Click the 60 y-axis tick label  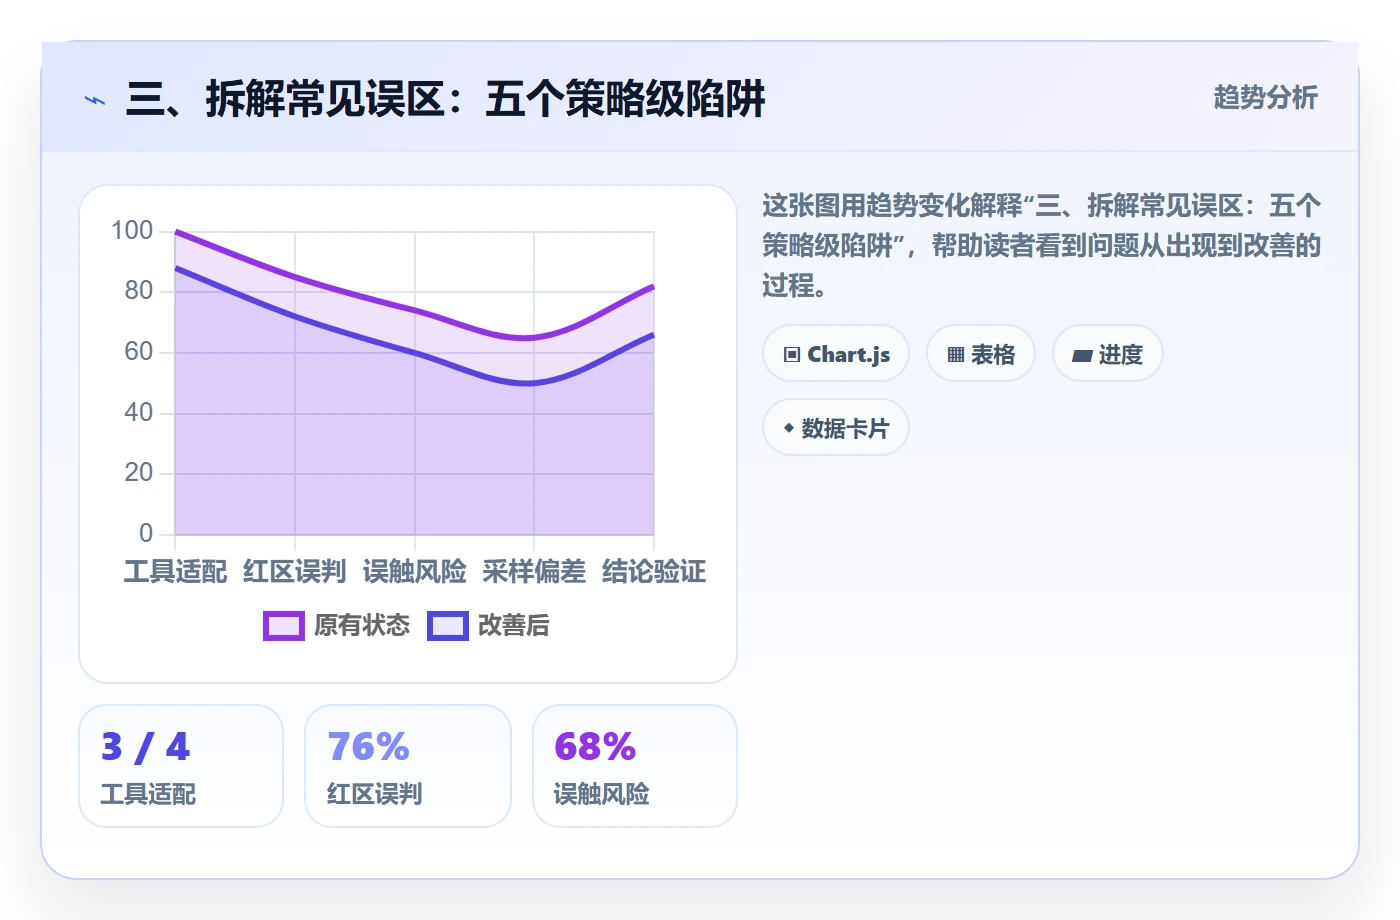(x=139, y=352)
